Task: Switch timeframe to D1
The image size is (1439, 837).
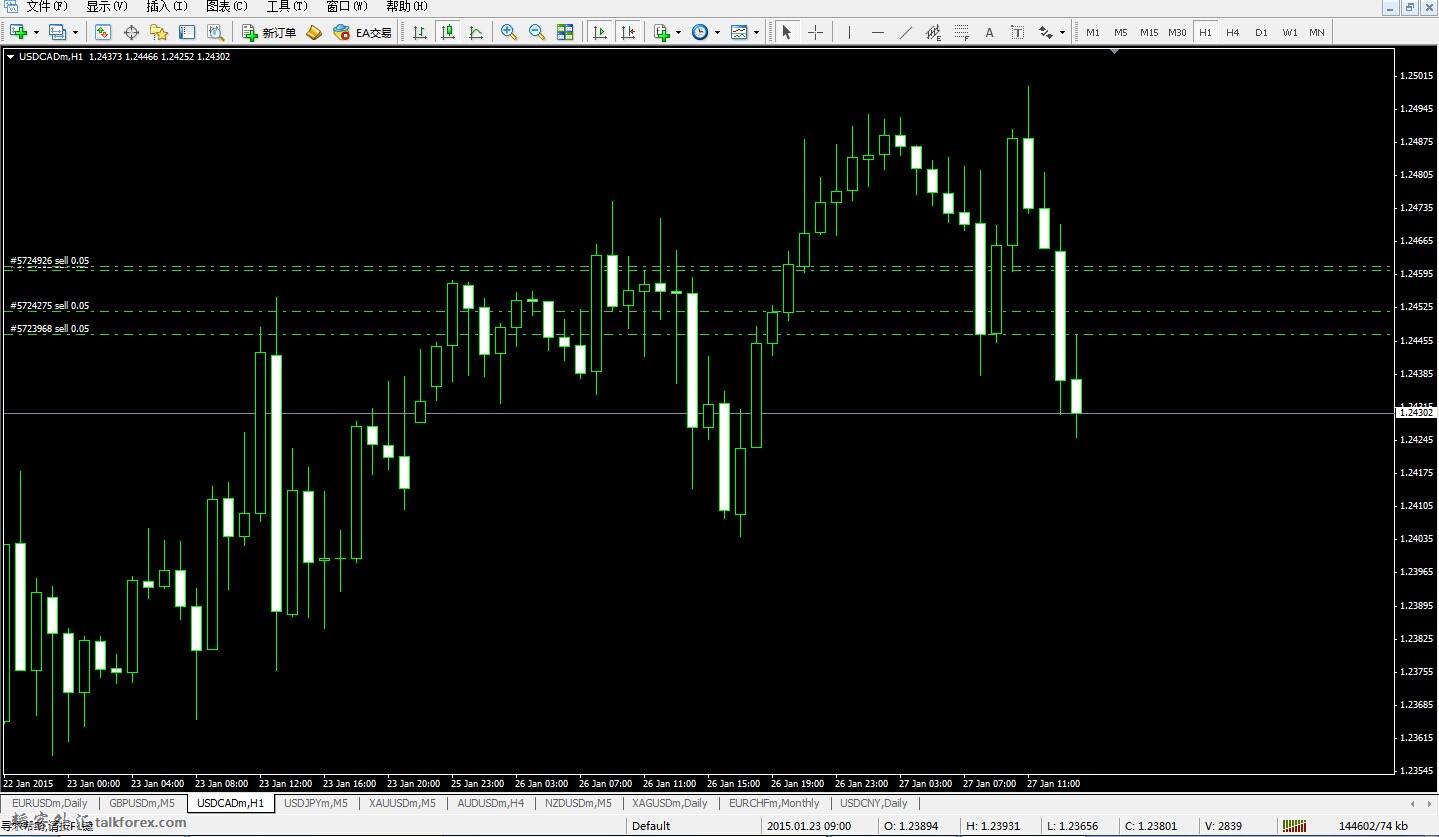Action: click(1261, 32)
